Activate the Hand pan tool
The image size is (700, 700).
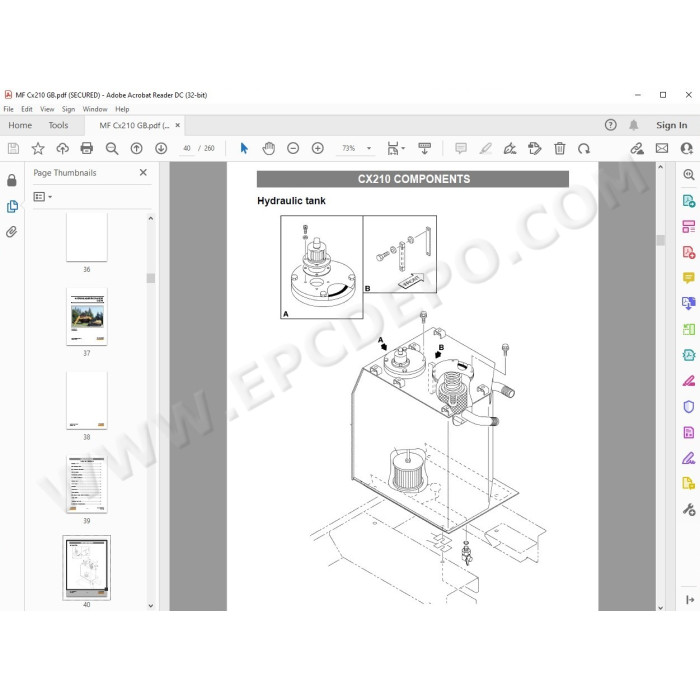268,148
